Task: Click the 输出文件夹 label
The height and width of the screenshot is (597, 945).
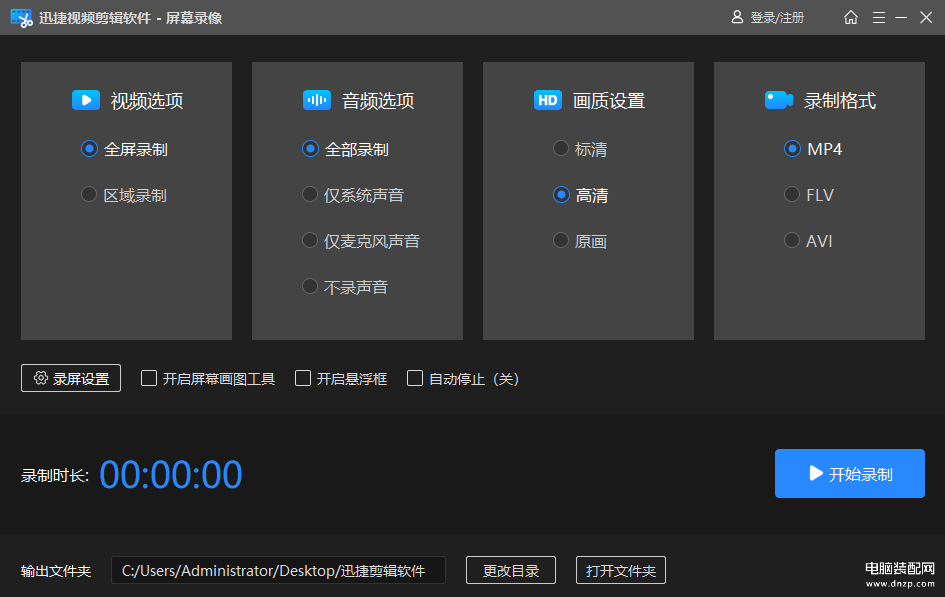Action: click(x=56, y=571)
